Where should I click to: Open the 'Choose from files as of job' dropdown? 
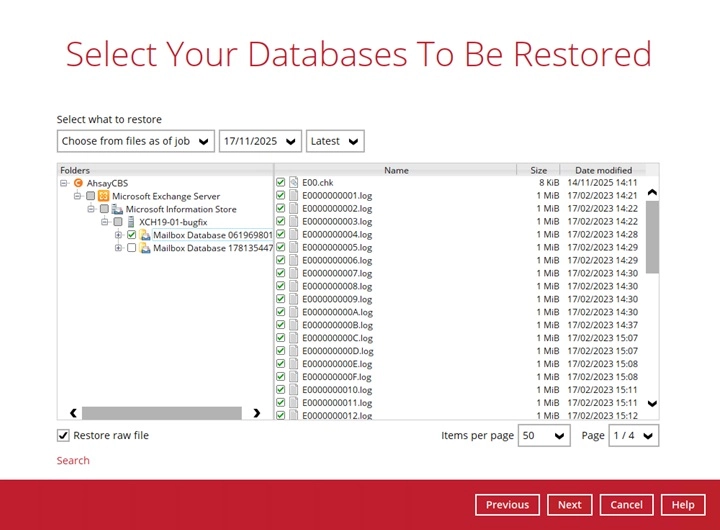[x=136, y=141]
